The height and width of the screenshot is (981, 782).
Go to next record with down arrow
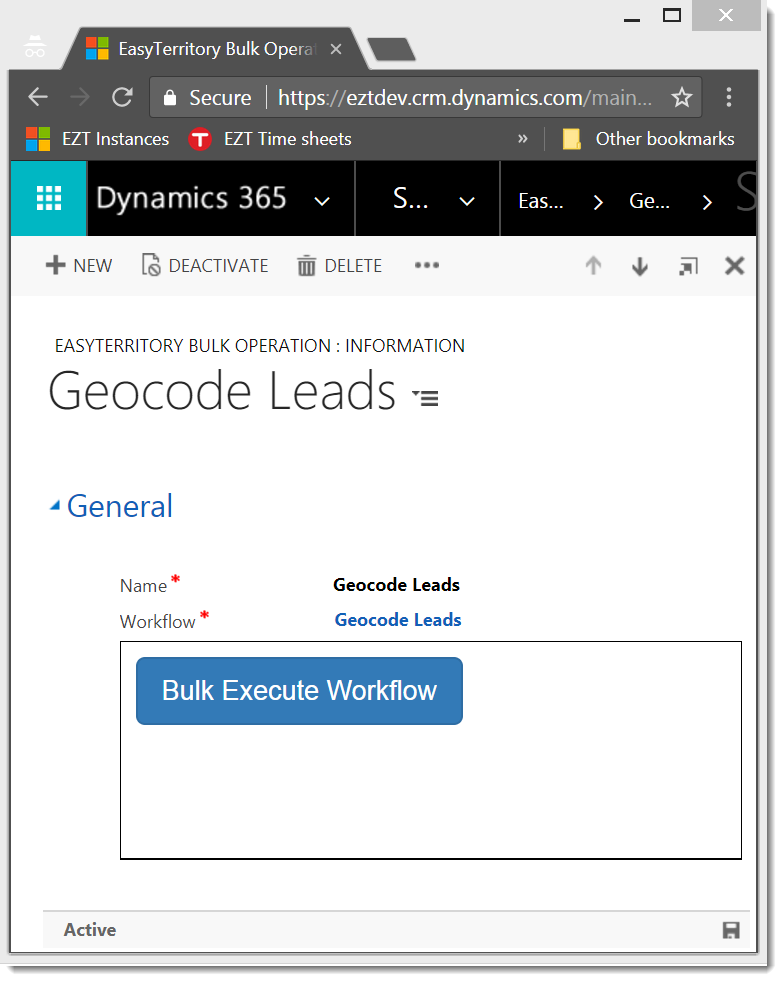click(x=640, y=266)
